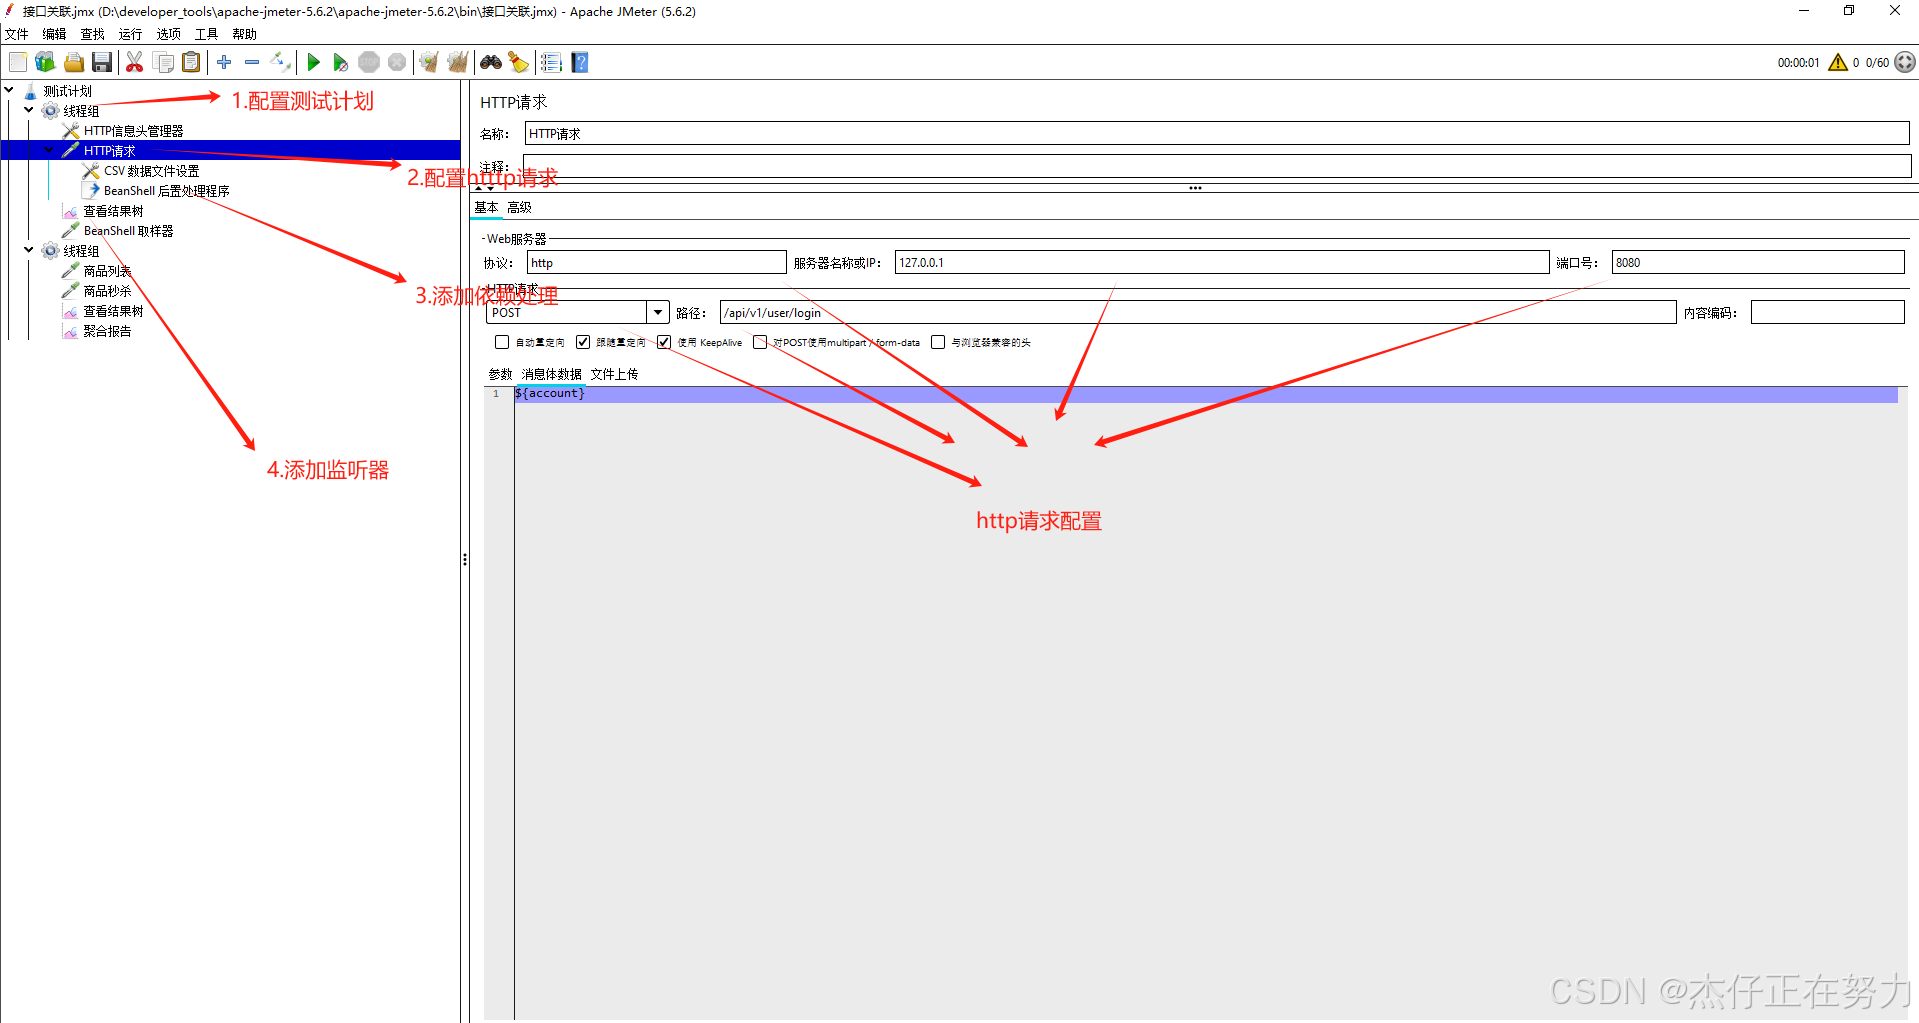Open the Function Helper list icon
This screenshot has width=1919, height=1023.
(551, 62)
